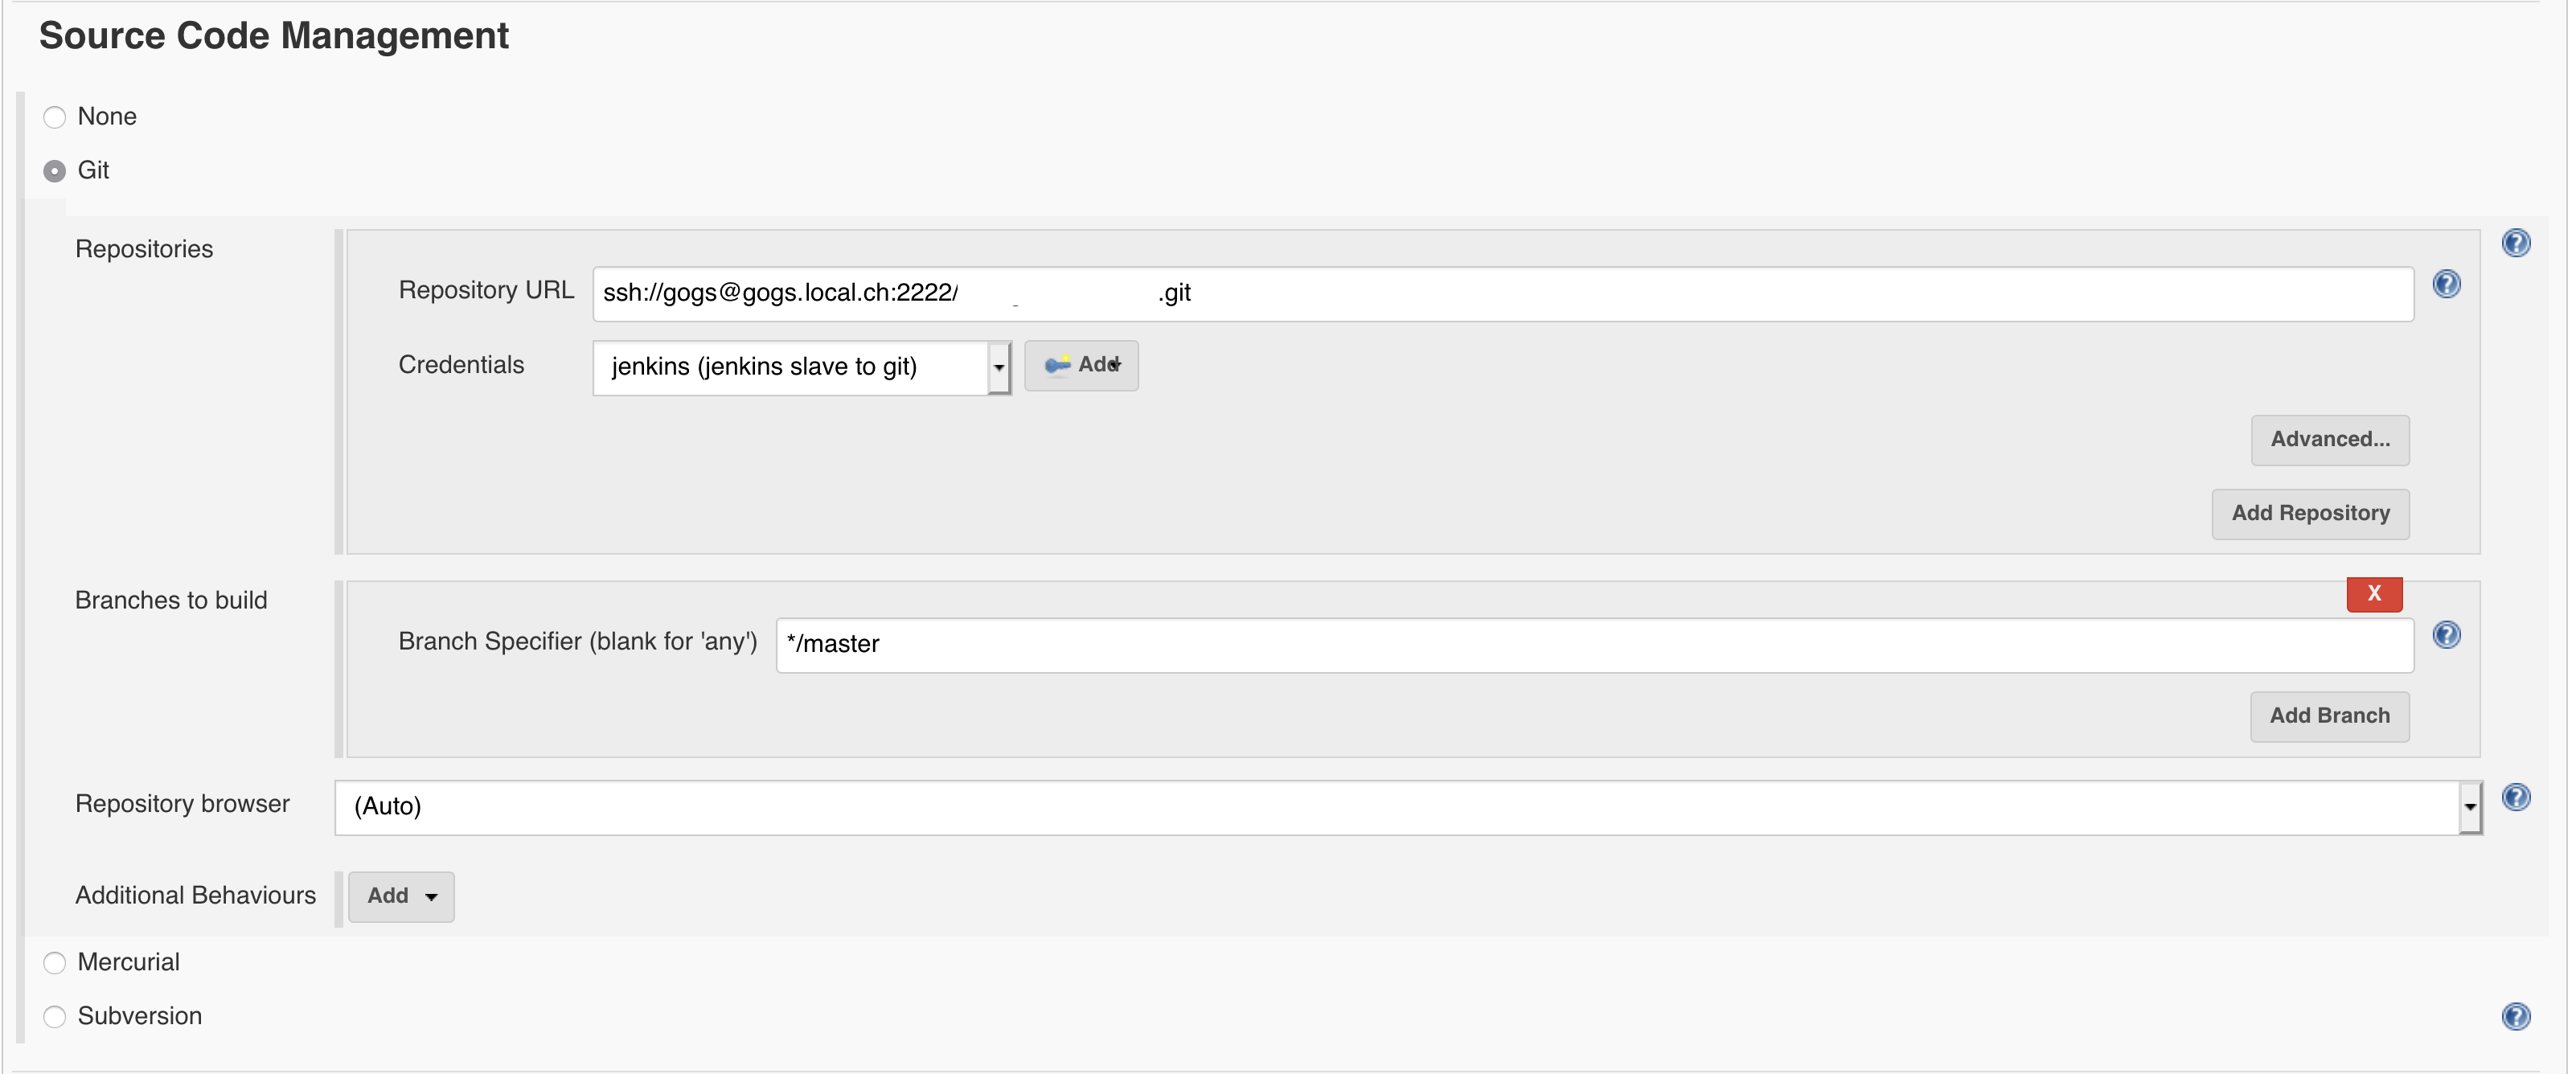Choose Mercurial as source control

[55, 963]
